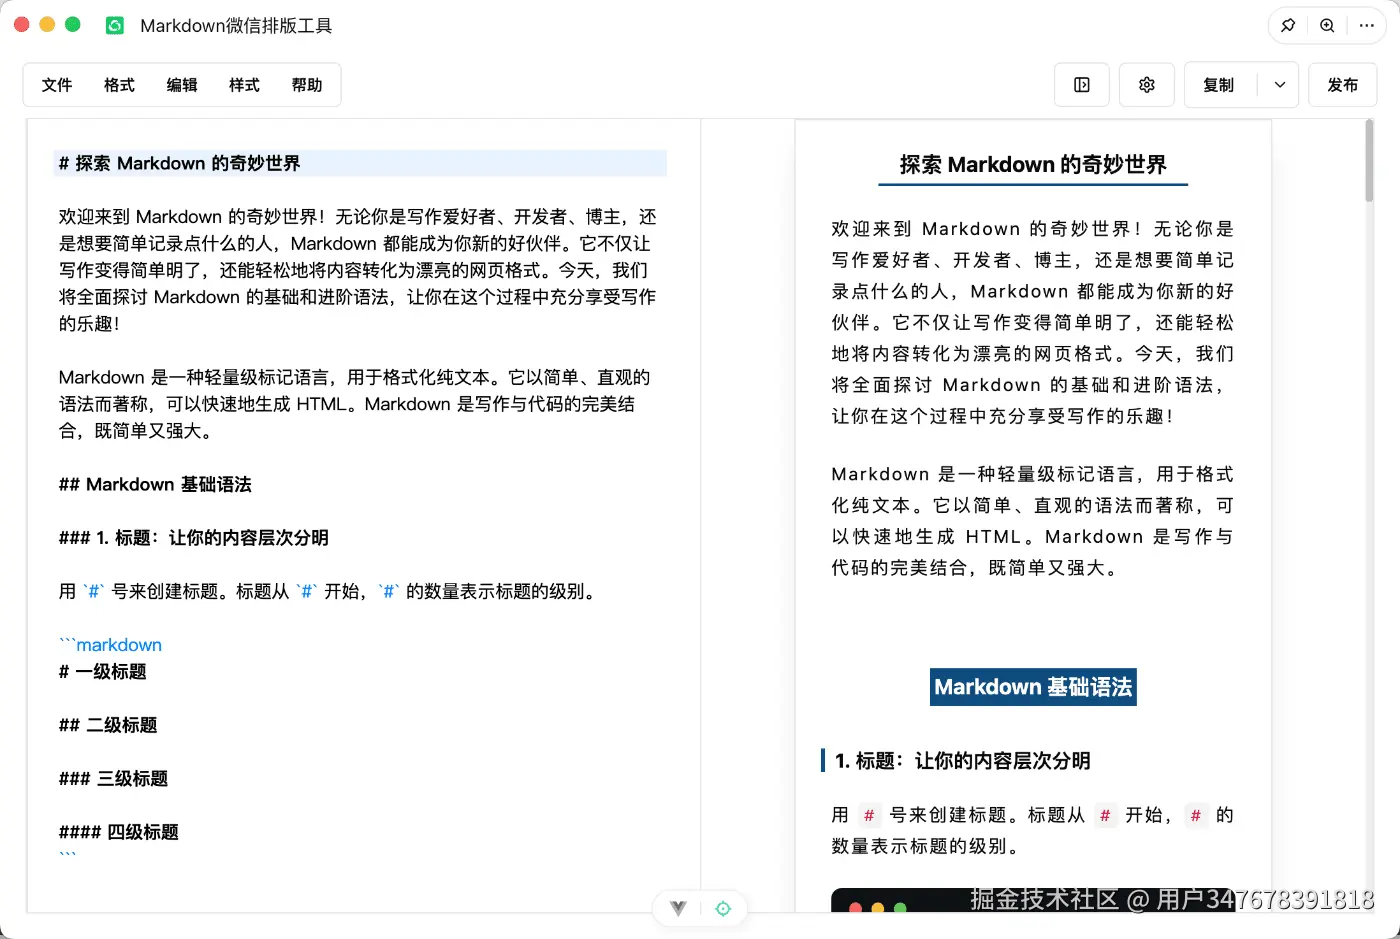1400x939 pixels.
Task: Click the zoom magnifier icon
Action: [x=1327, y=26]
